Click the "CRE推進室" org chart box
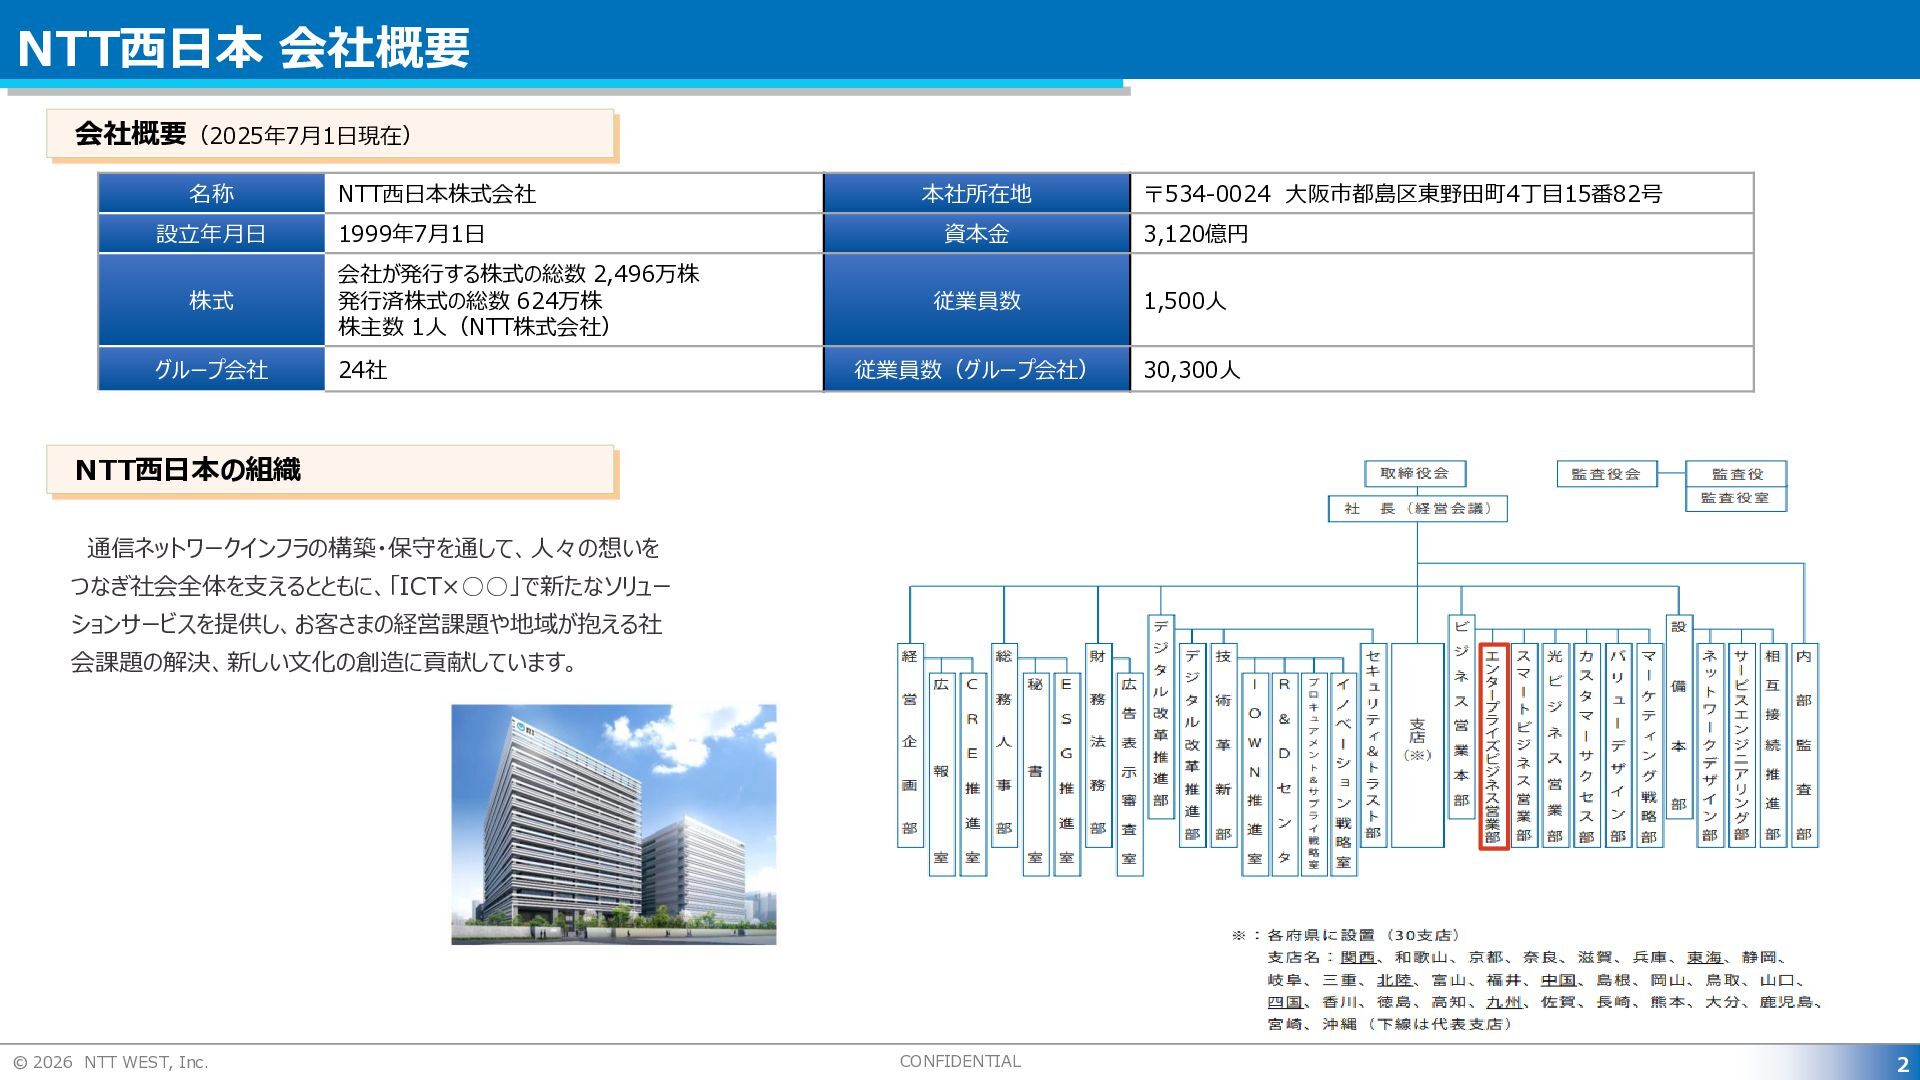 pos(972,773)
